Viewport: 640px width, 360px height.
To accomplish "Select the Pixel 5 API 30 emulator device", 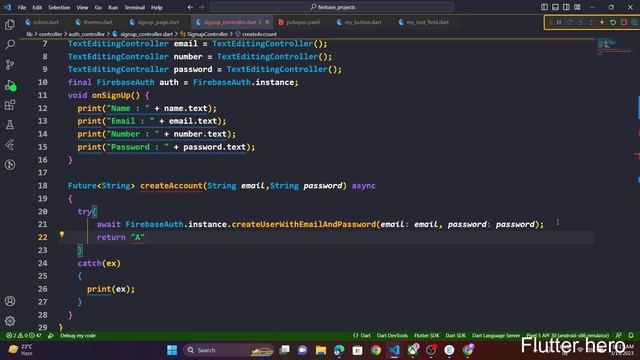I will [x=568, y=336].
